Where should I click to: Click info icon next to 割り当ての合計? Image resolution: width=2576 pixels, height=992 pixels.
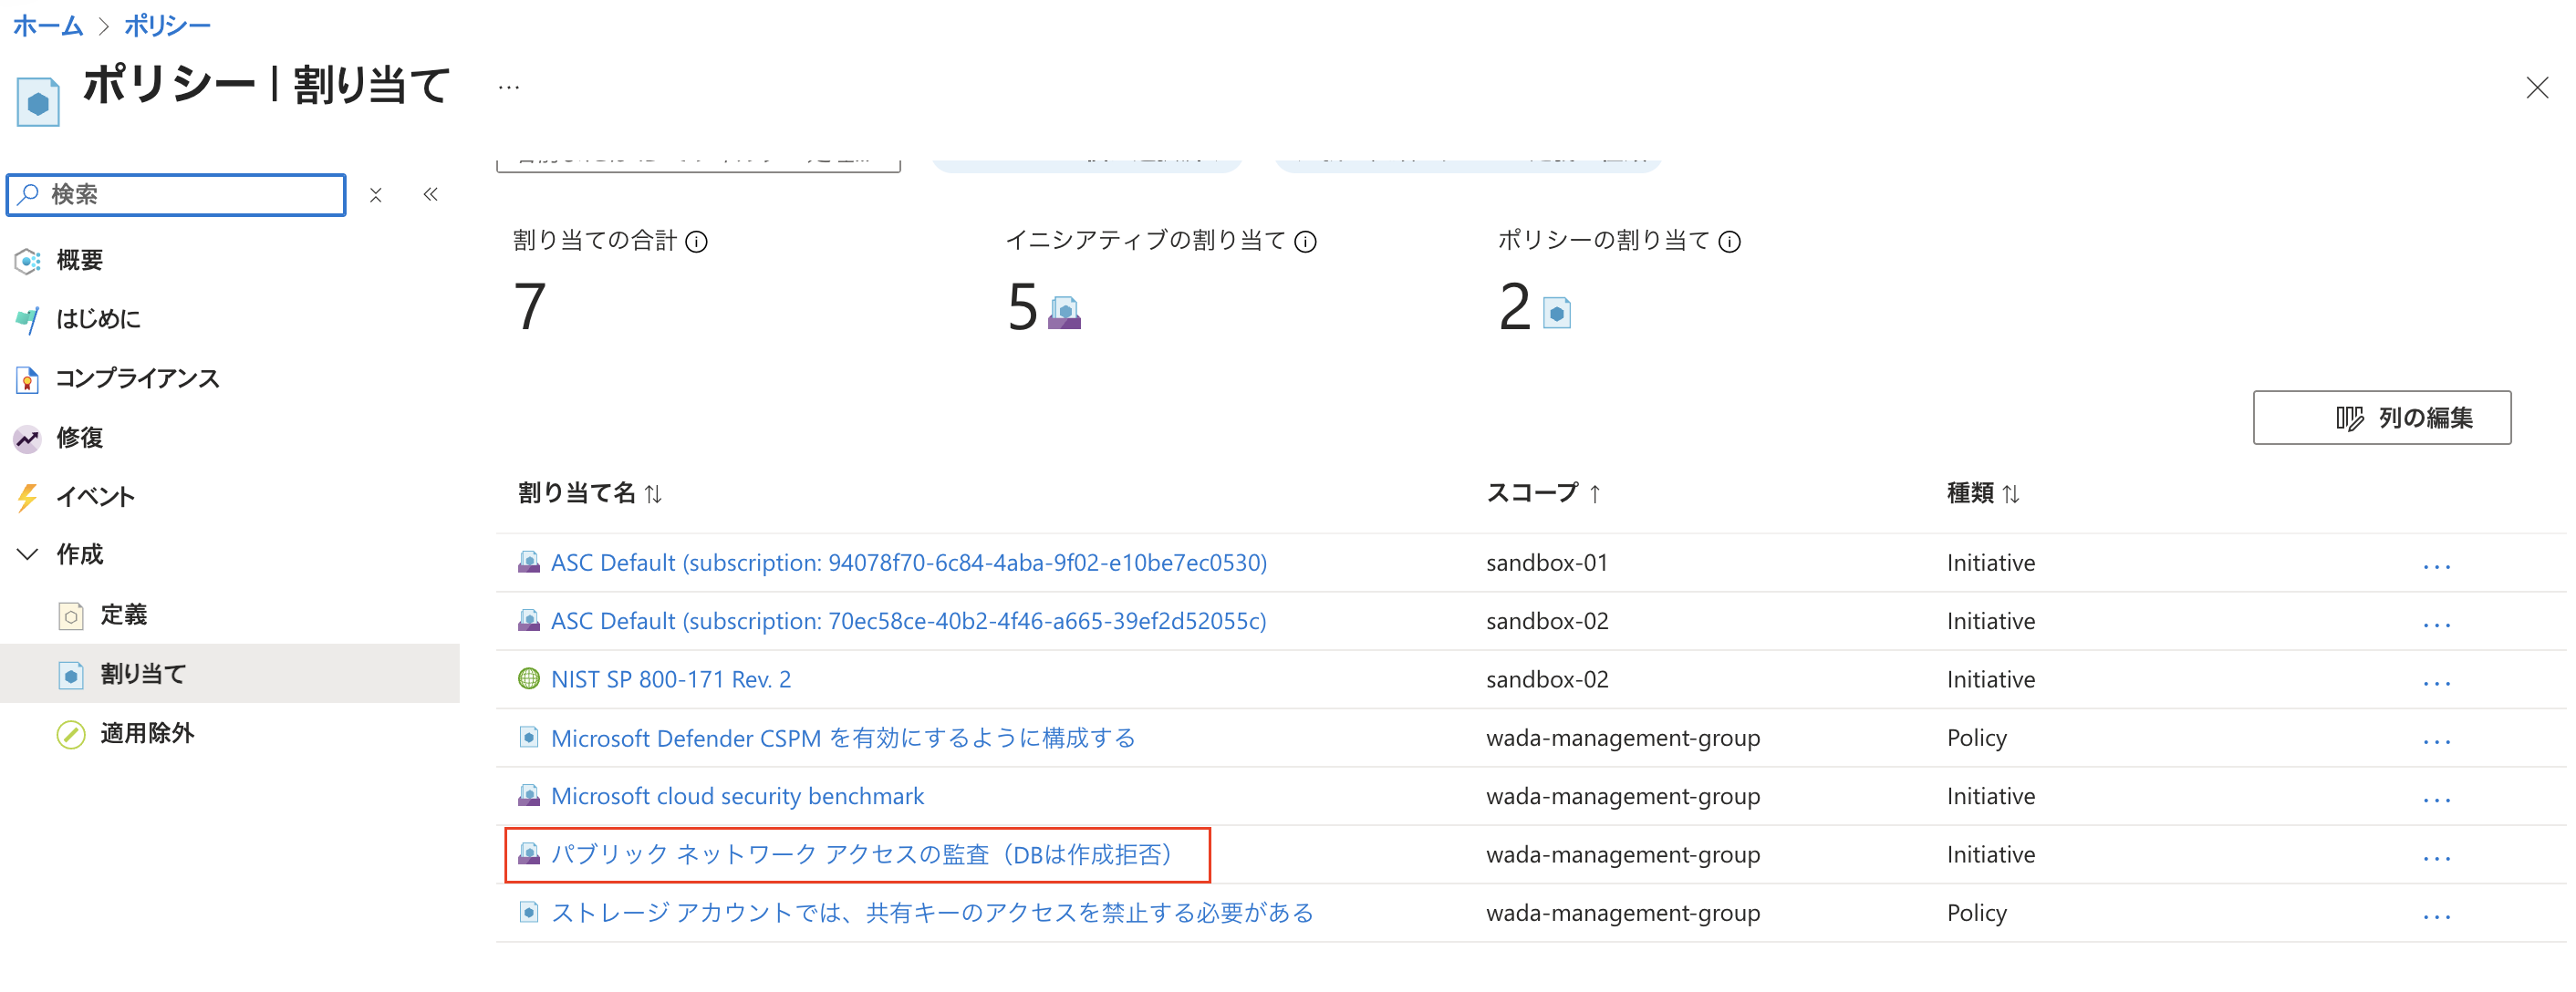click(x=697, y=242)
